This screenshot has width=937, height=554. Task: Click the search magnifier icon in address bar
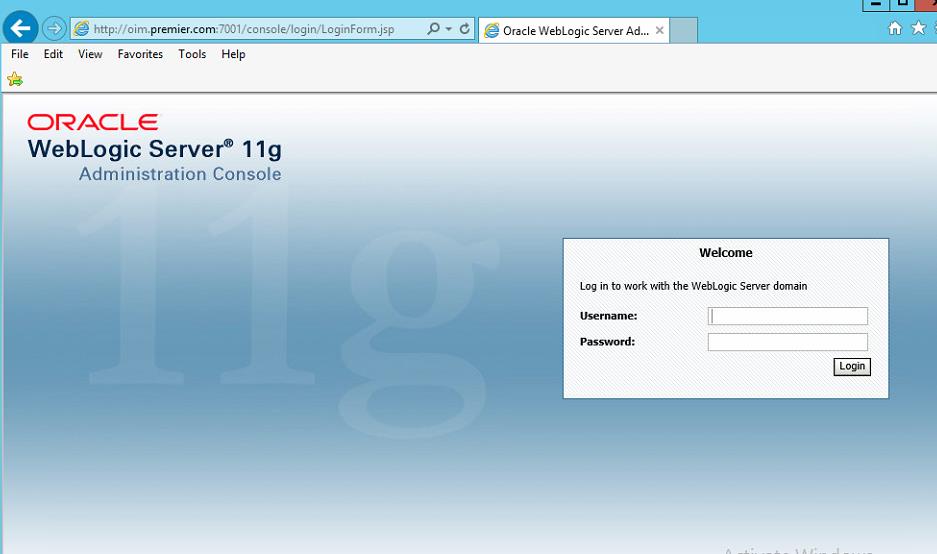tap(433, 29)
